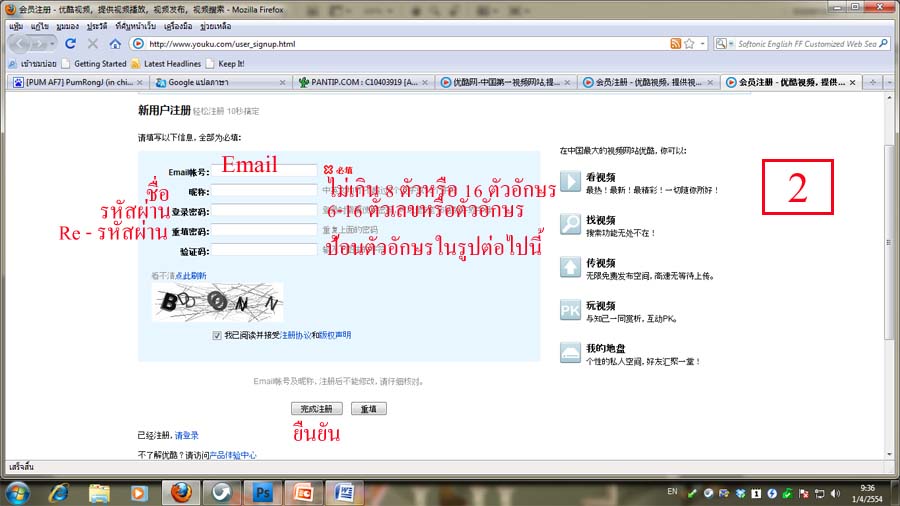Refresh captcha via 点此刷新 link
Screen dimensions: 900x506
point(191,276)
